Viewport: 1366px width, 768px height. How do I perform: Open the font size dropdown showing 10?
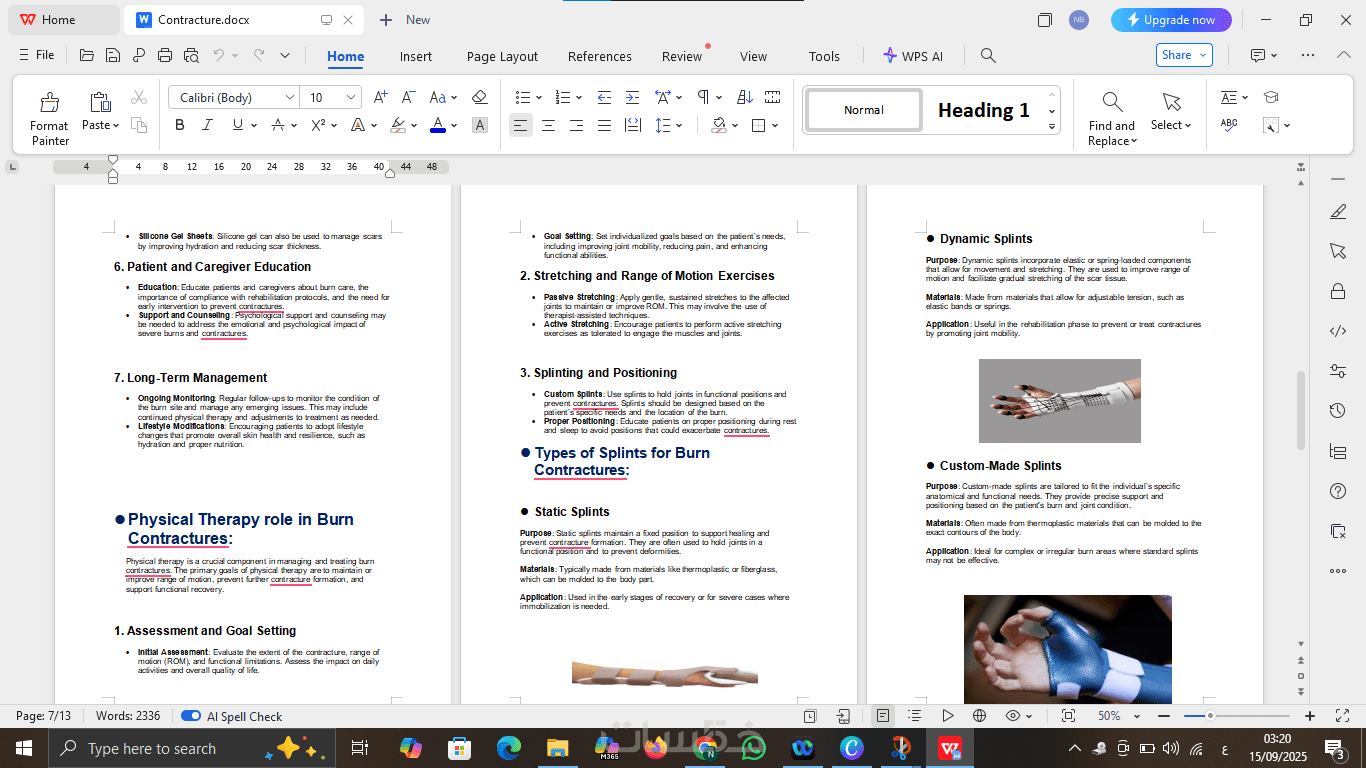point(351,97)
